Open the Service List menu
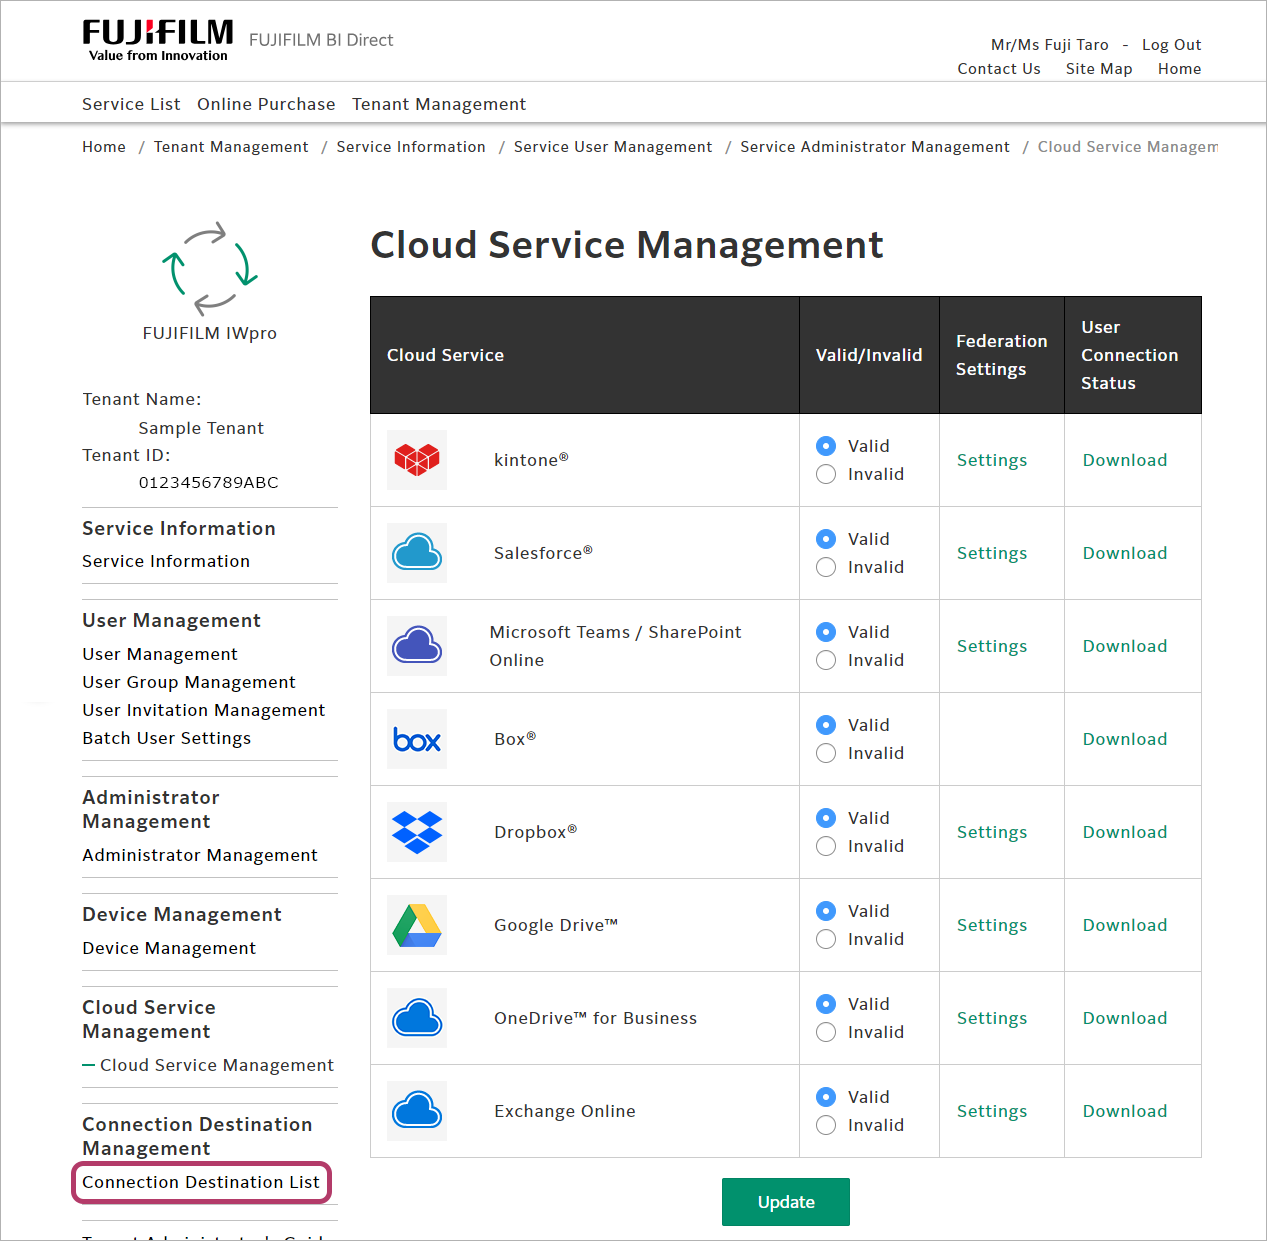1267x1241 pixels. click(x=131, y=104)
